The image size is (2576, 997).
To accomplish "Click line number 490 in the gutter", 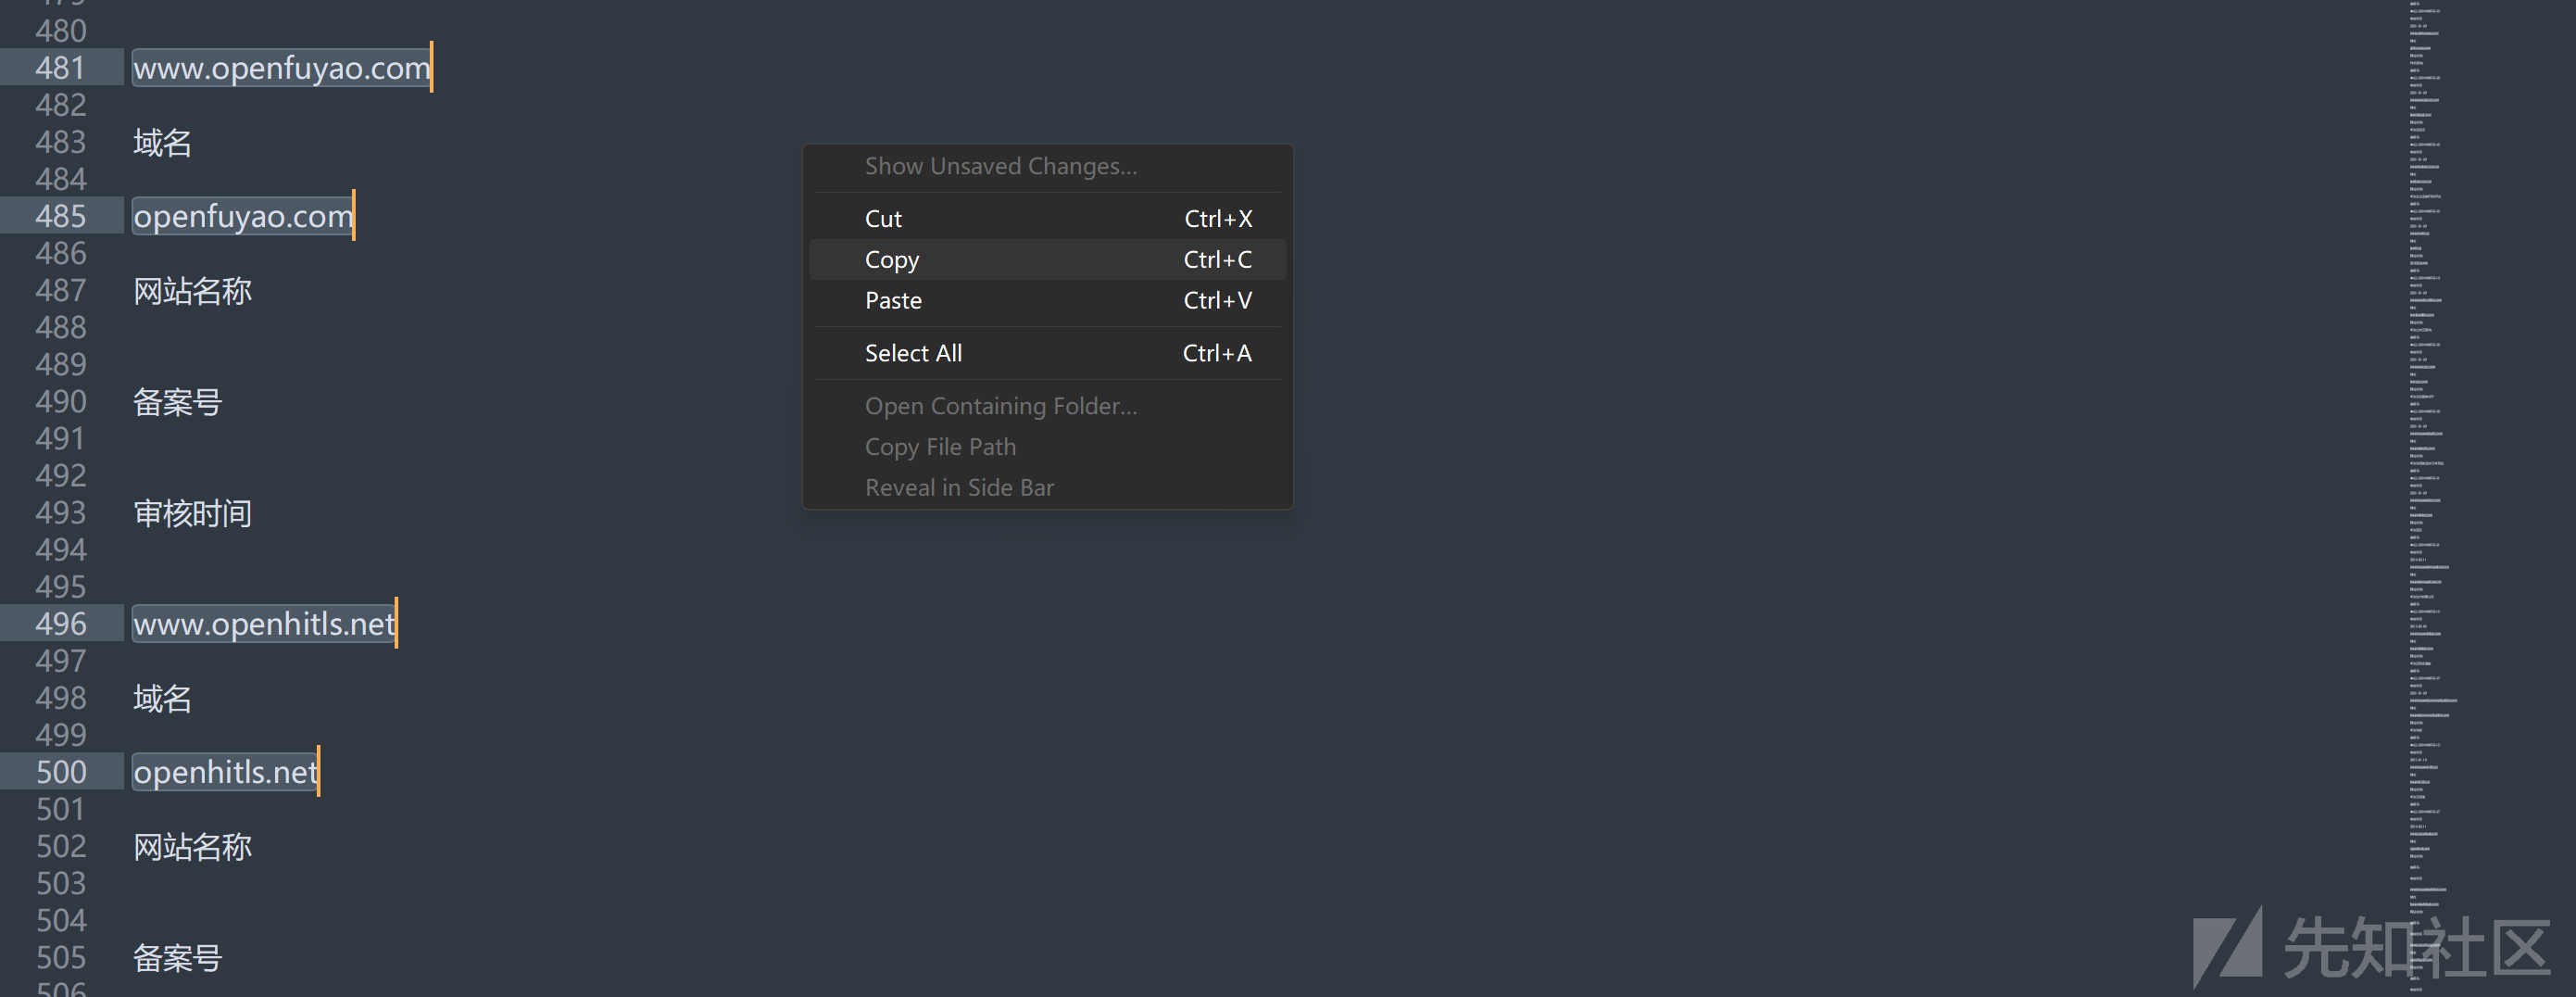I will [x=60, y=402].
